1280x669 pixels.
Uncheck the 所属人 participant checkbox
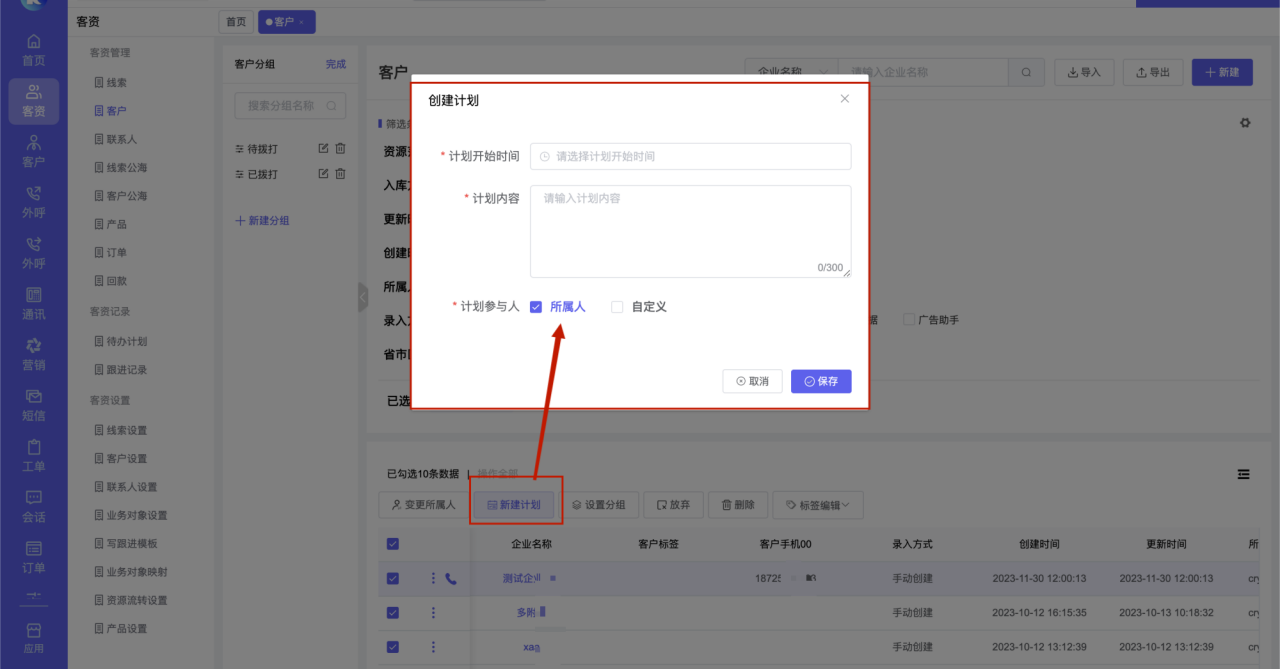(x=536, y=307)
